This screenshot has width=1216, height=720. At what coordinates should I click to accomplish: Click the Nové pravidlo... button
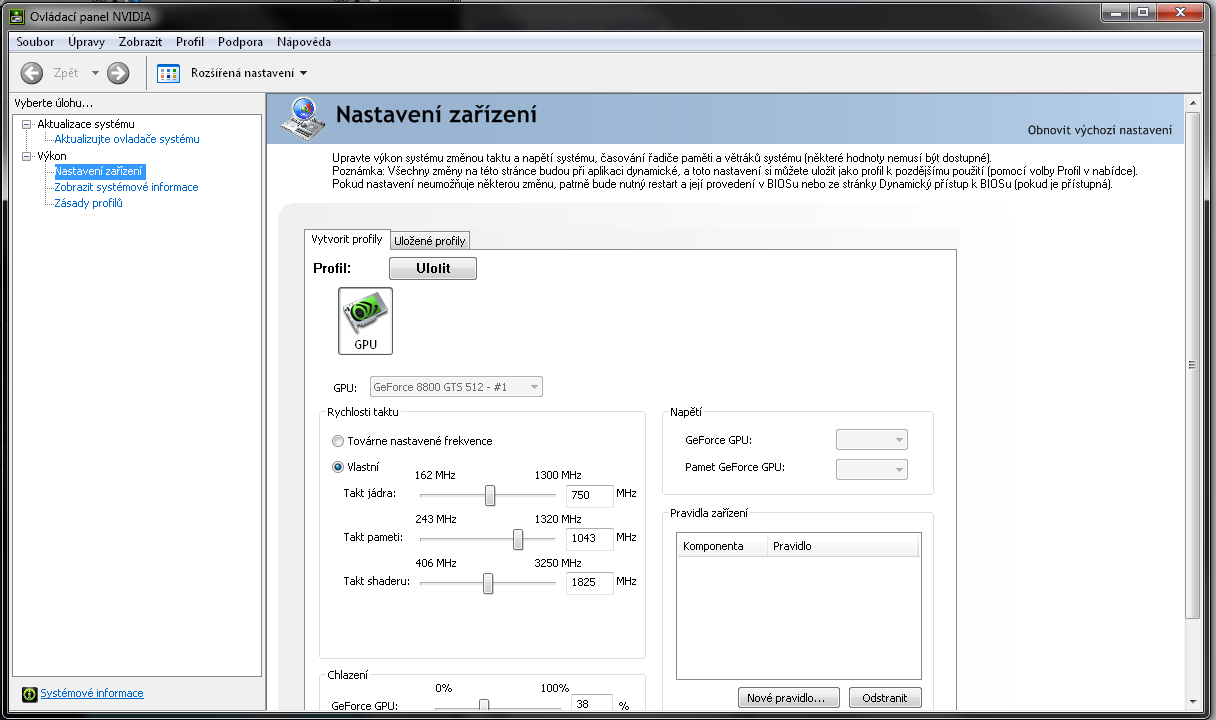pyautogui.click(x=787, y=698)
